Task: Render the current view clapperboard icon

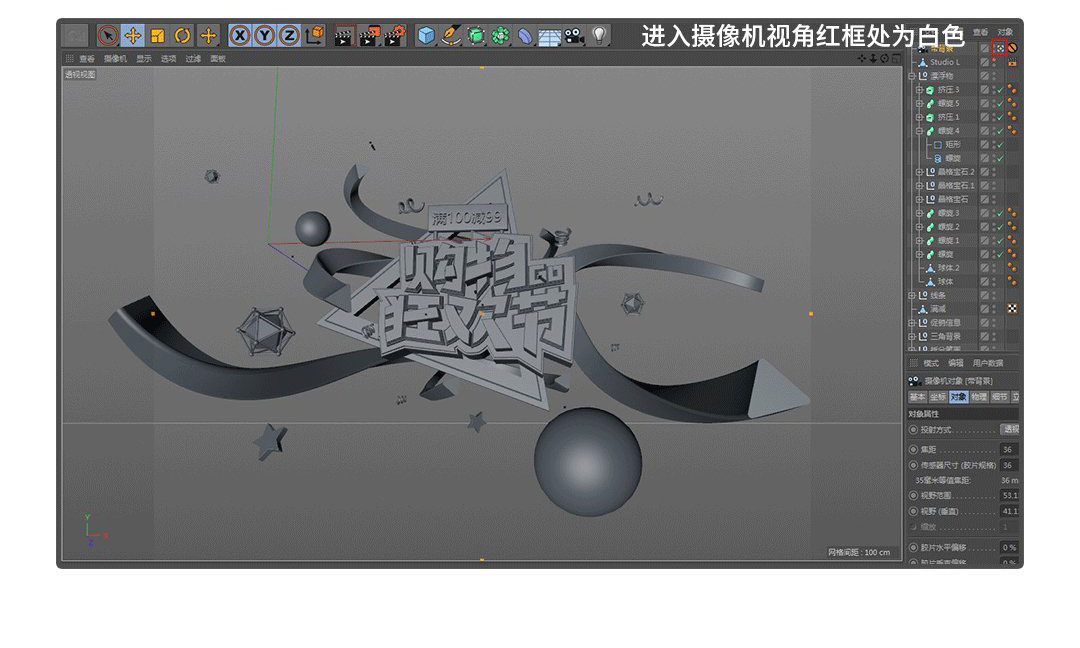Action: 343,36
